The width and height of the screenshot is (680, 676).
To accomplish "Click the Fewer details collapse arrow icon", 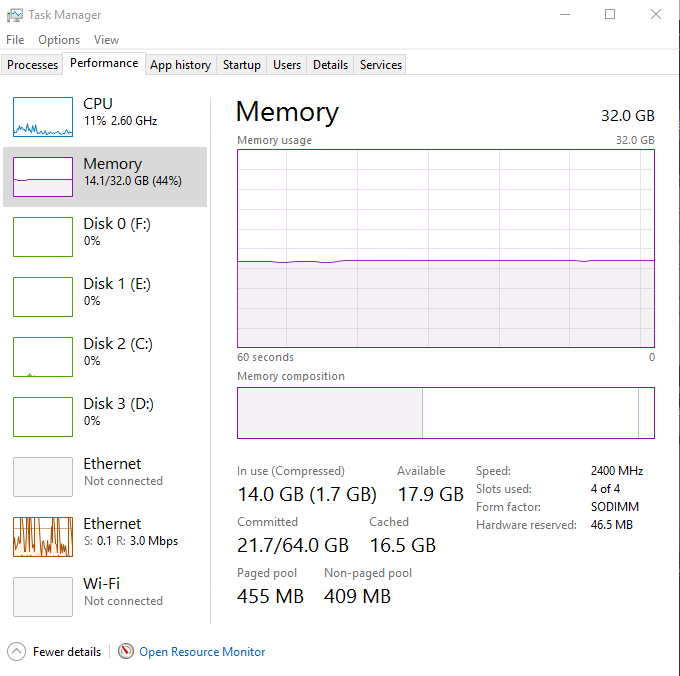I will [16, 651].
